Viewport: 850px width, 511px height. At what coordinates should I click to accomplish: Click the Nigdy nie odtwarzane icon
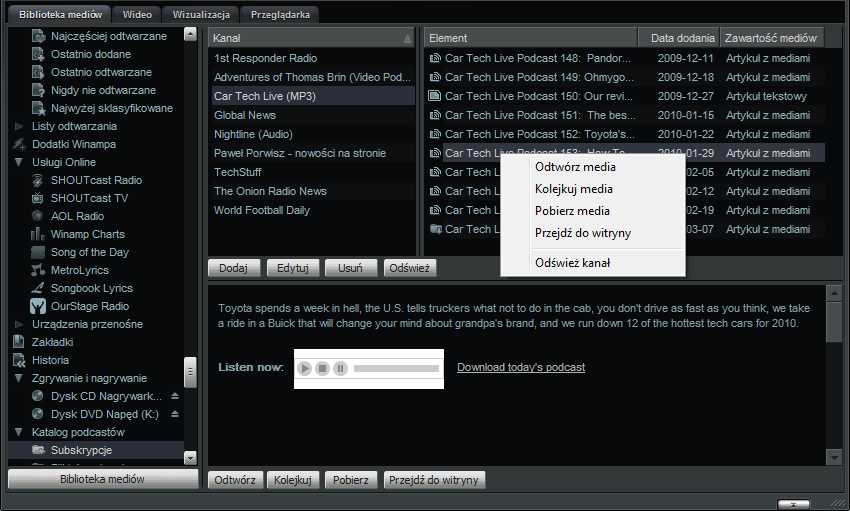coord(38,90)
